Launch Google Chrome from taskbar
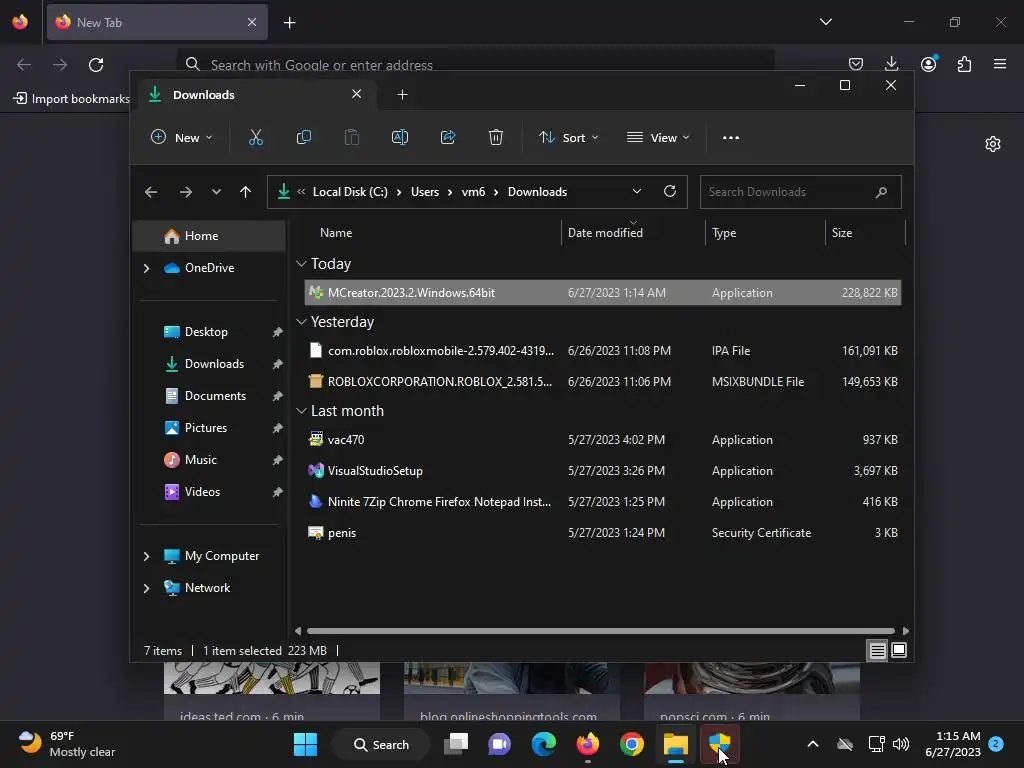The image size is (1024, 768). click(632, 744)
